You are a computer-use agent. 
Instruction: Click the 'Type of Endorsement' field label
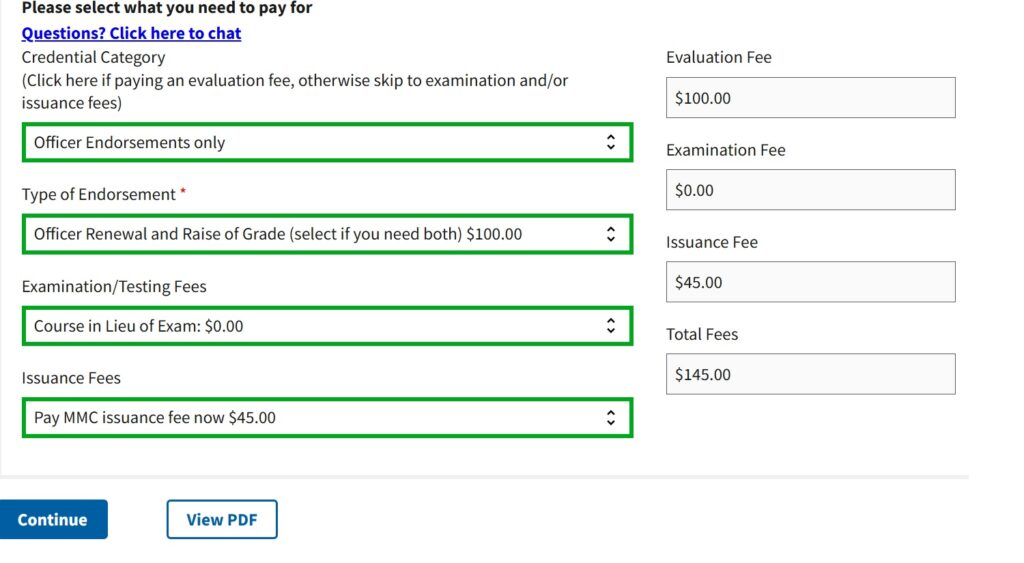pyautogui.click(x=99, y=194)
